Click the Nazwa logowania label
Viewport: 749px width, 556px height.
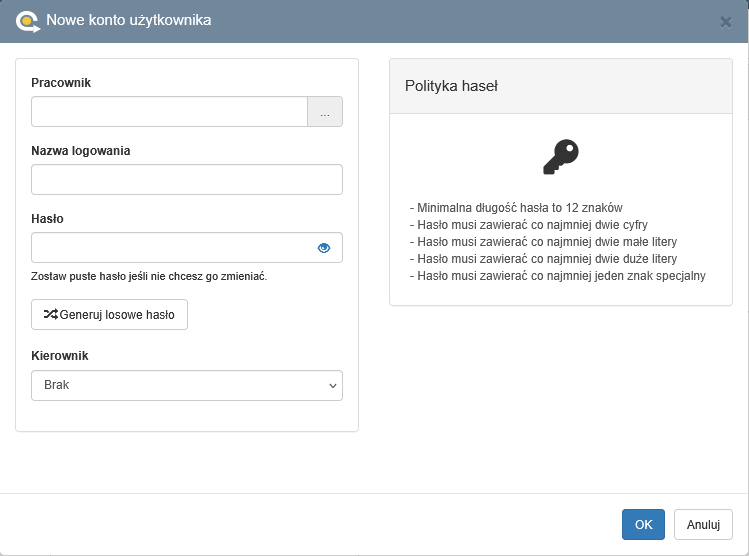(x=81, y=151)
